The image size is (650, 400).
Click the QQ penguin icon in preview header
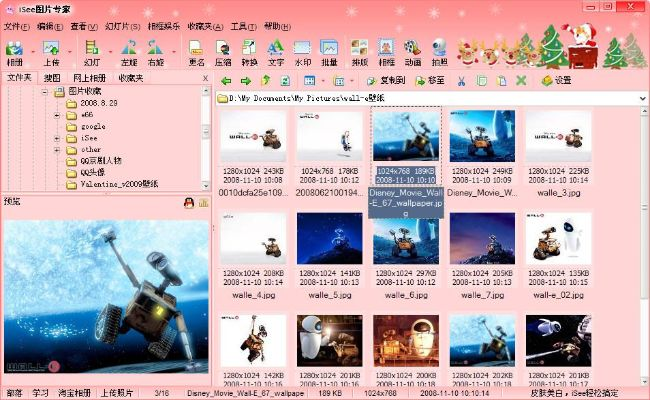pos(189,203)
